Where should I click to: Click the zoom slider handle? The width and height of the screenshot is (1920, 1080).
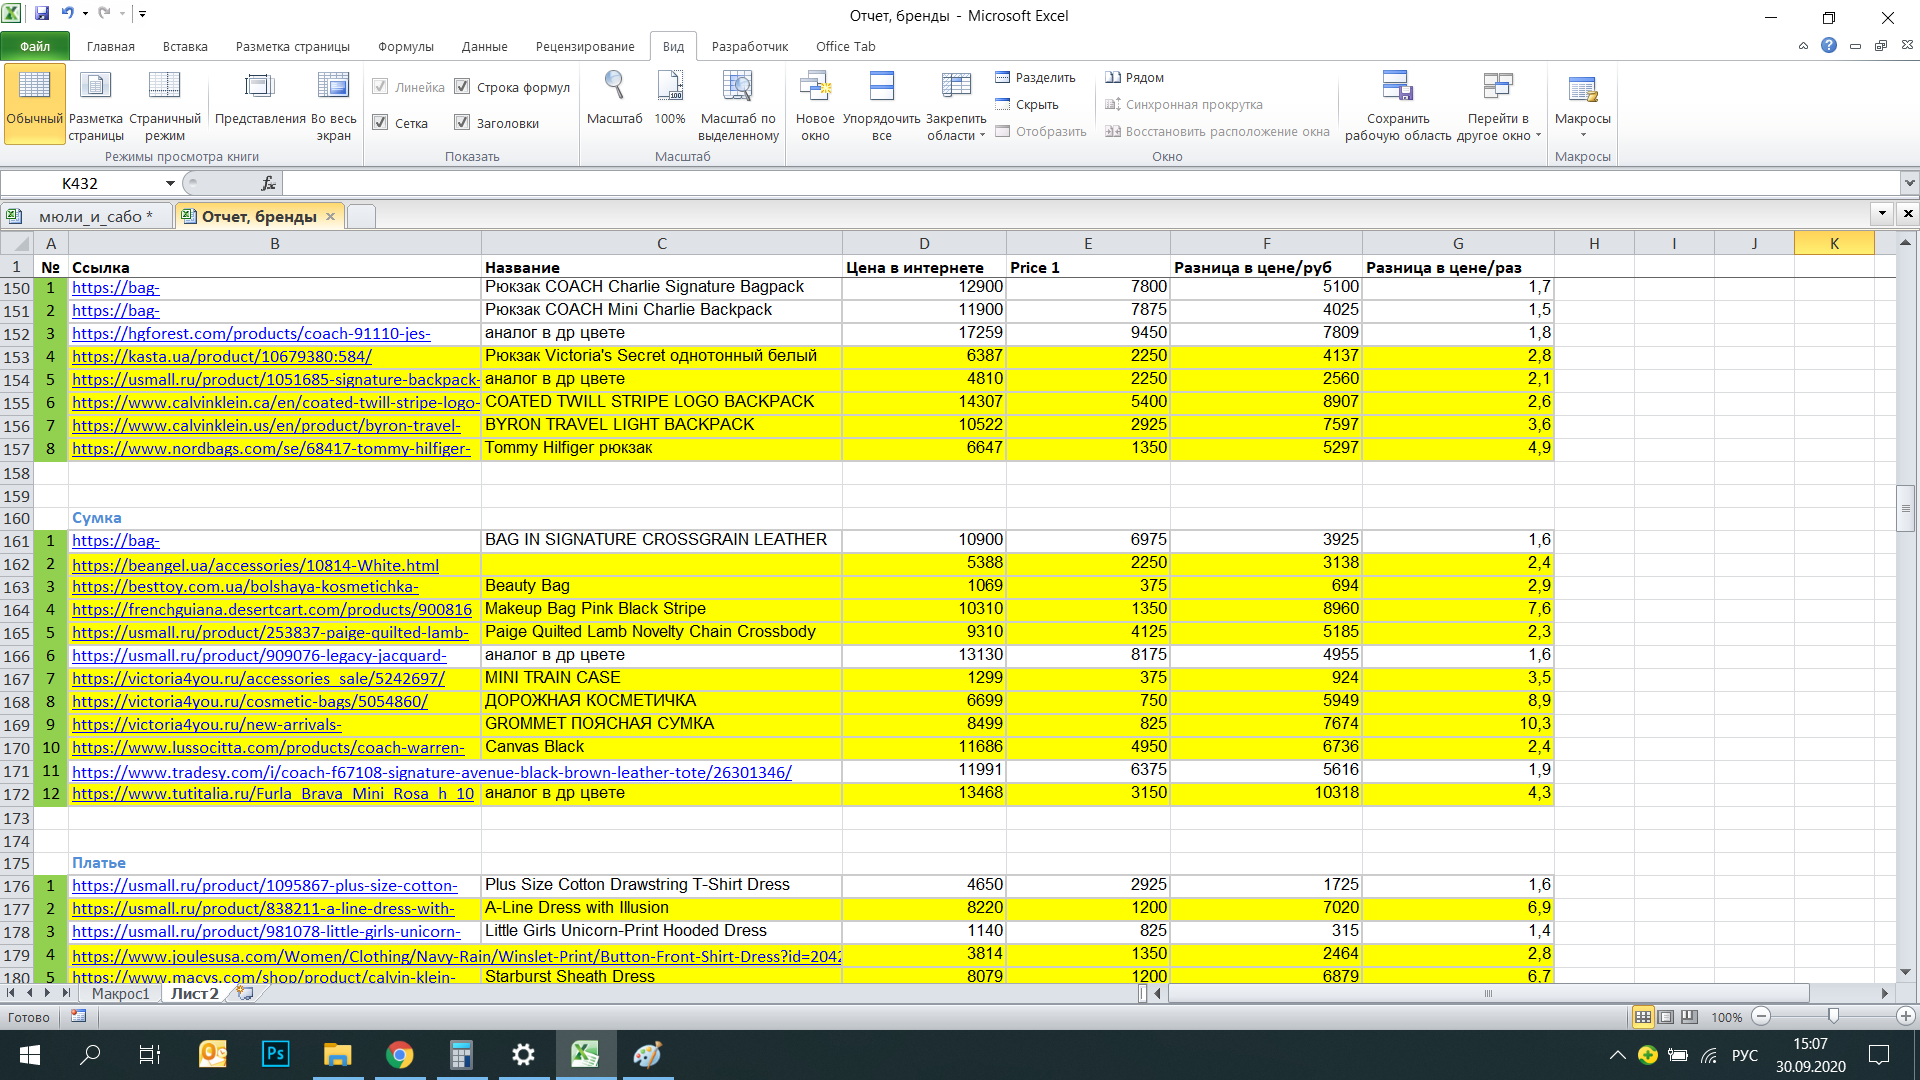click(1833, 1017)
